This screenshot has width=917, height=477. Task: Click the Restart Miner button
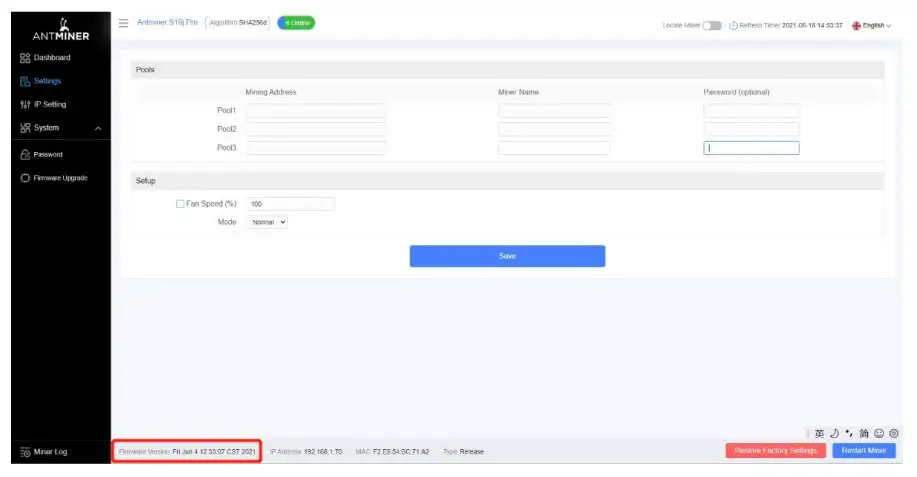[864, 451]
